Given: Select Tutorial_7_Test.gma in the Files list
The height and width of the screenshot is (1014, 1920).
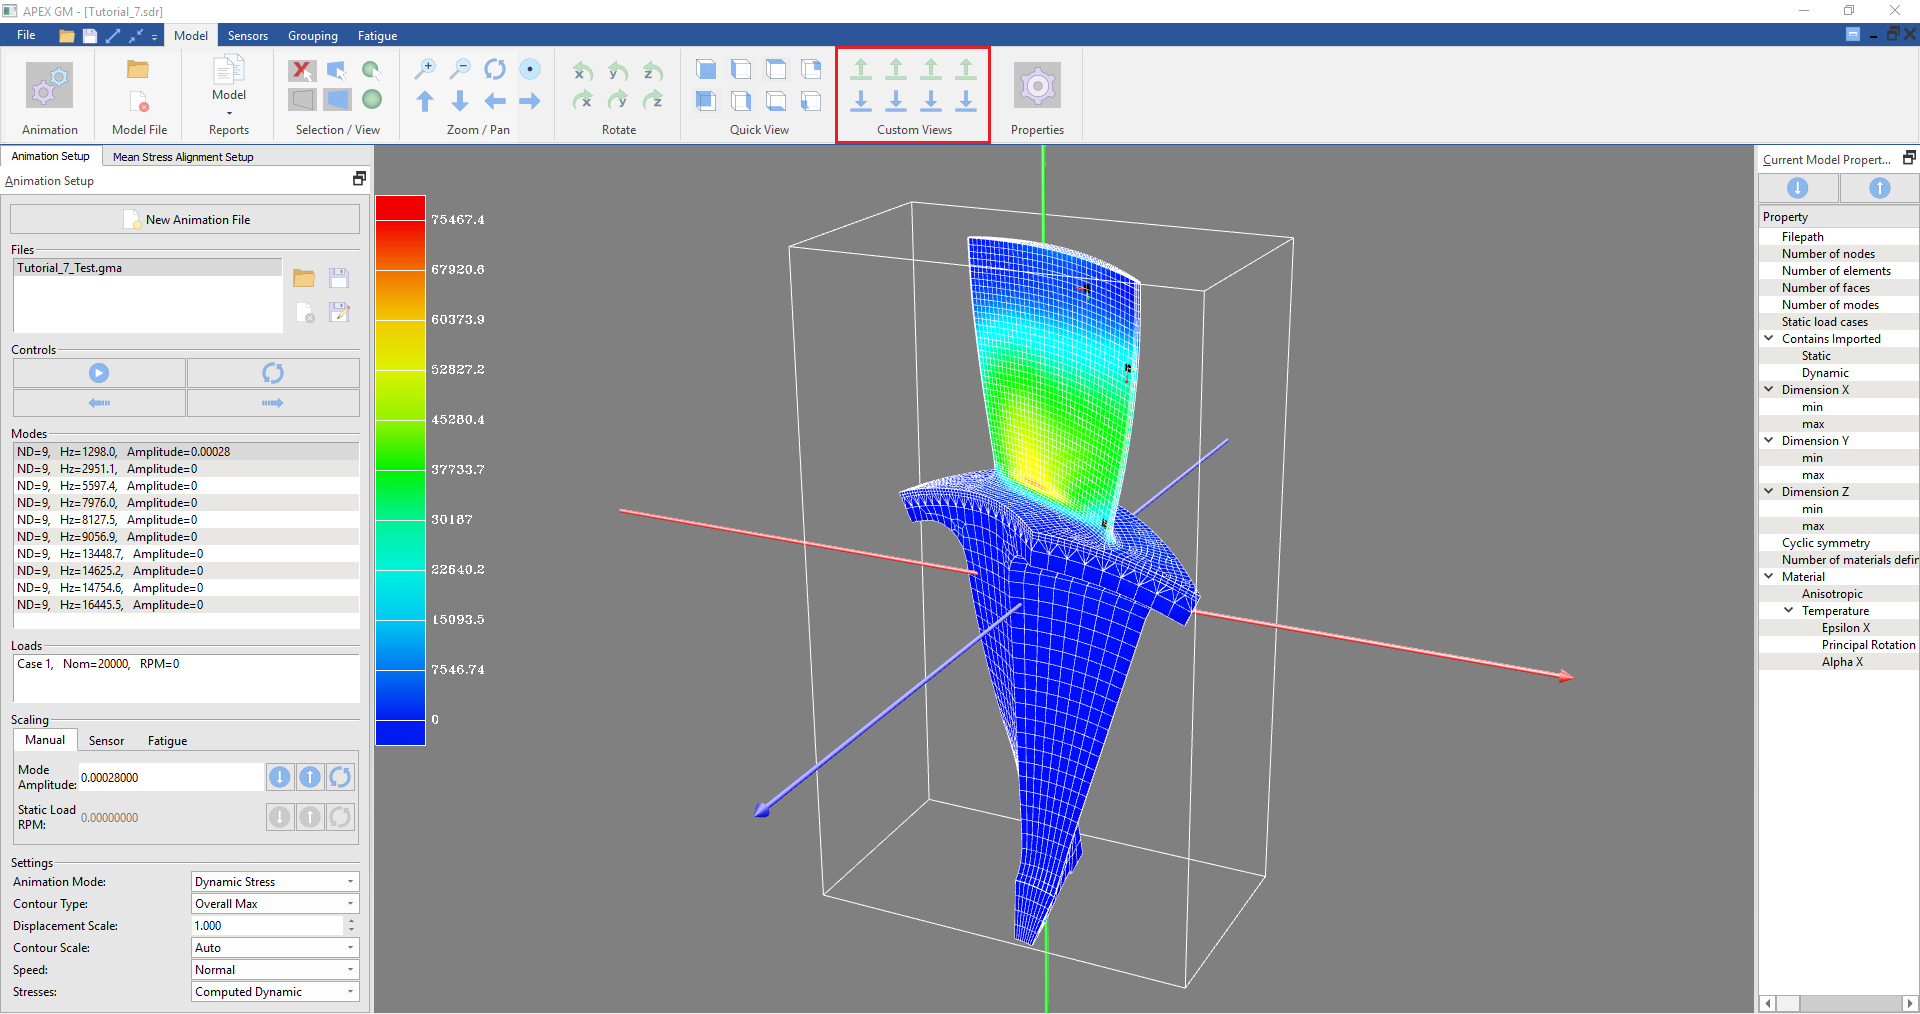Looking at the screenshot, I should [x=148, y=268].
